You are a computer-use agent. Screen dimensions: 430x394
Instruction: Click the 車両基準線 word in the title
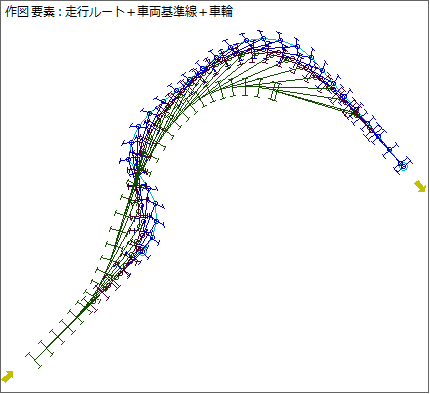point(167,11)
